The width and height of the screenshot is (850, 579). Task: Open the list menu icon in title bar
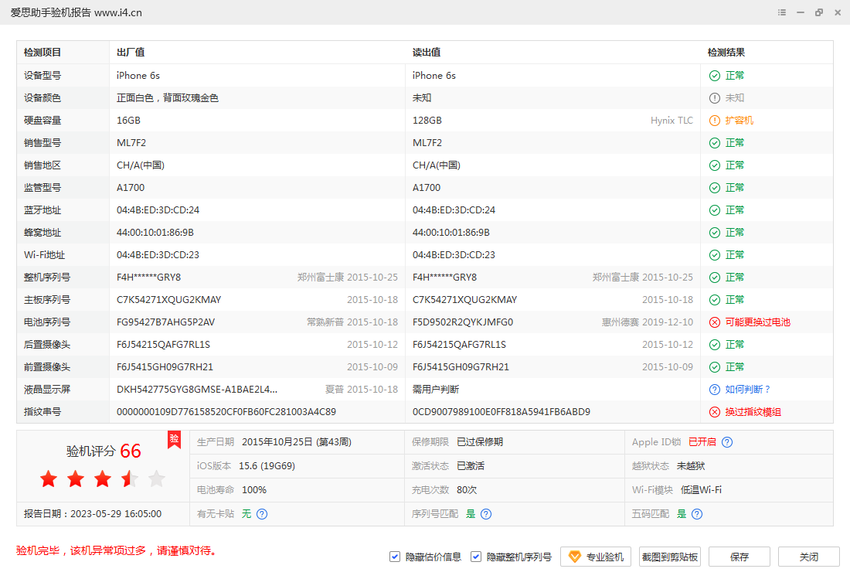tap(782, 12)
